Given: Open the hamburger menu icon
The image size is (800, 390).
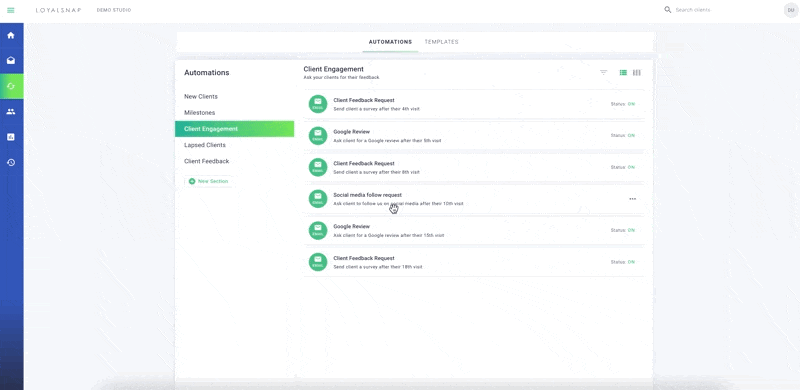Looking at the screenshot, I should 11,10.
